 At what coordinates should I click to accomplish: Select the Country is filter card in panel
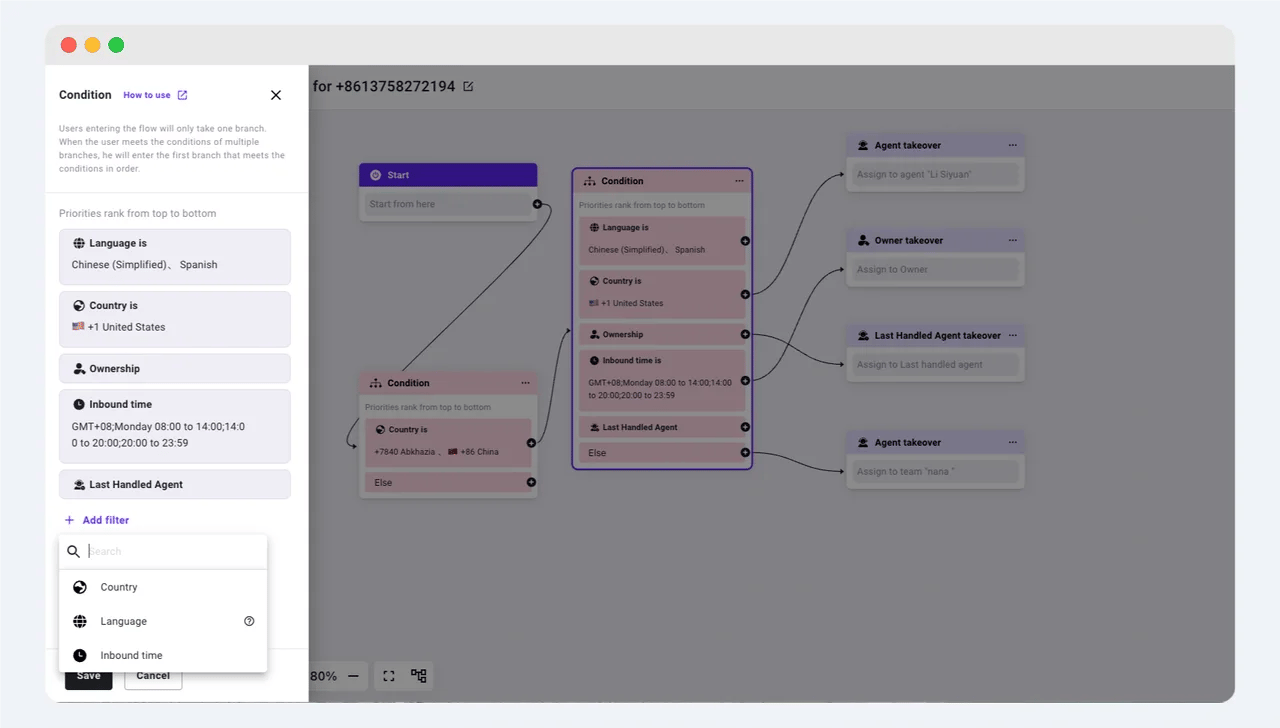[x=175, y=319]
